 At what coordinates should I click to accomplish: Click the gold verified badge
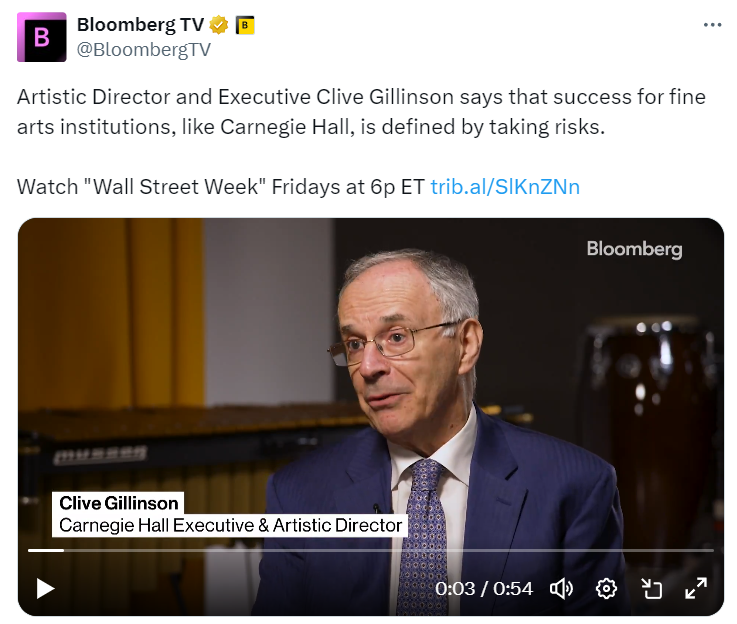(x=217, y=26)
